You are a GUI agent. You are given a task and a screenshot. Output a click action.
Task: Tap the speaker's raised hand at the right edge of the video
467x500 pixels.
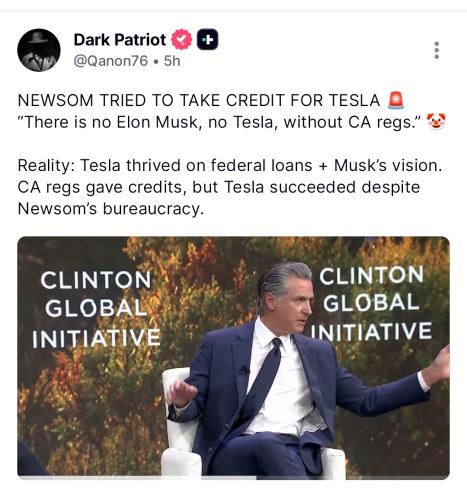(x=440, y=365)
